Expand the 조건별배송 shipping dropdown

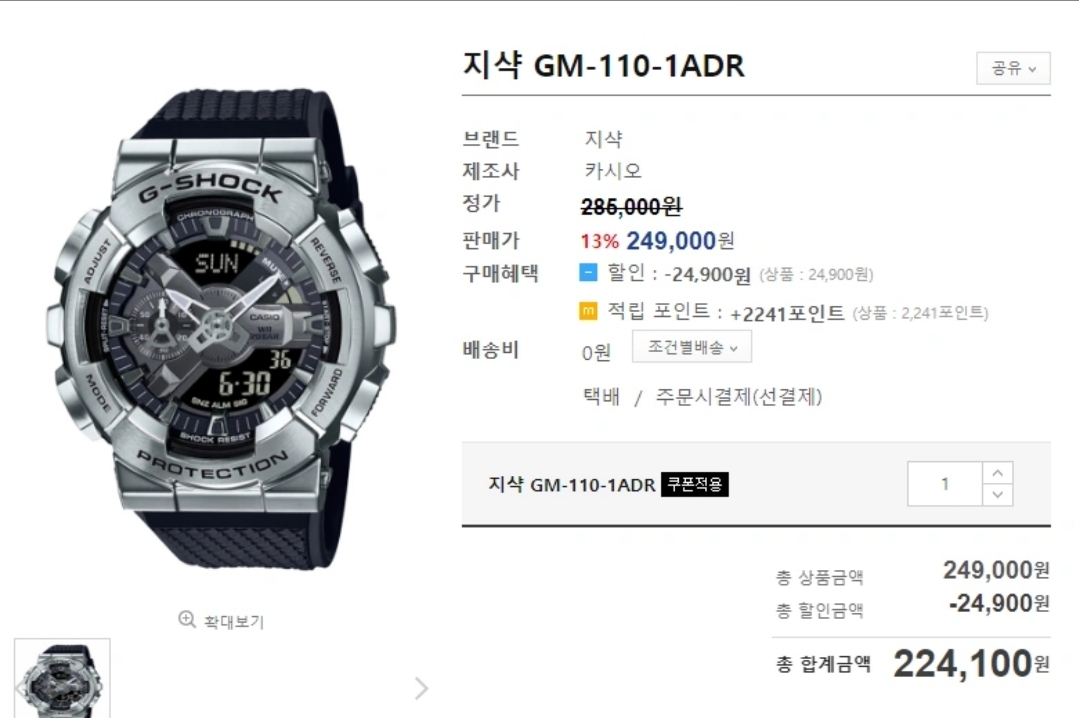tap(692, 347)
